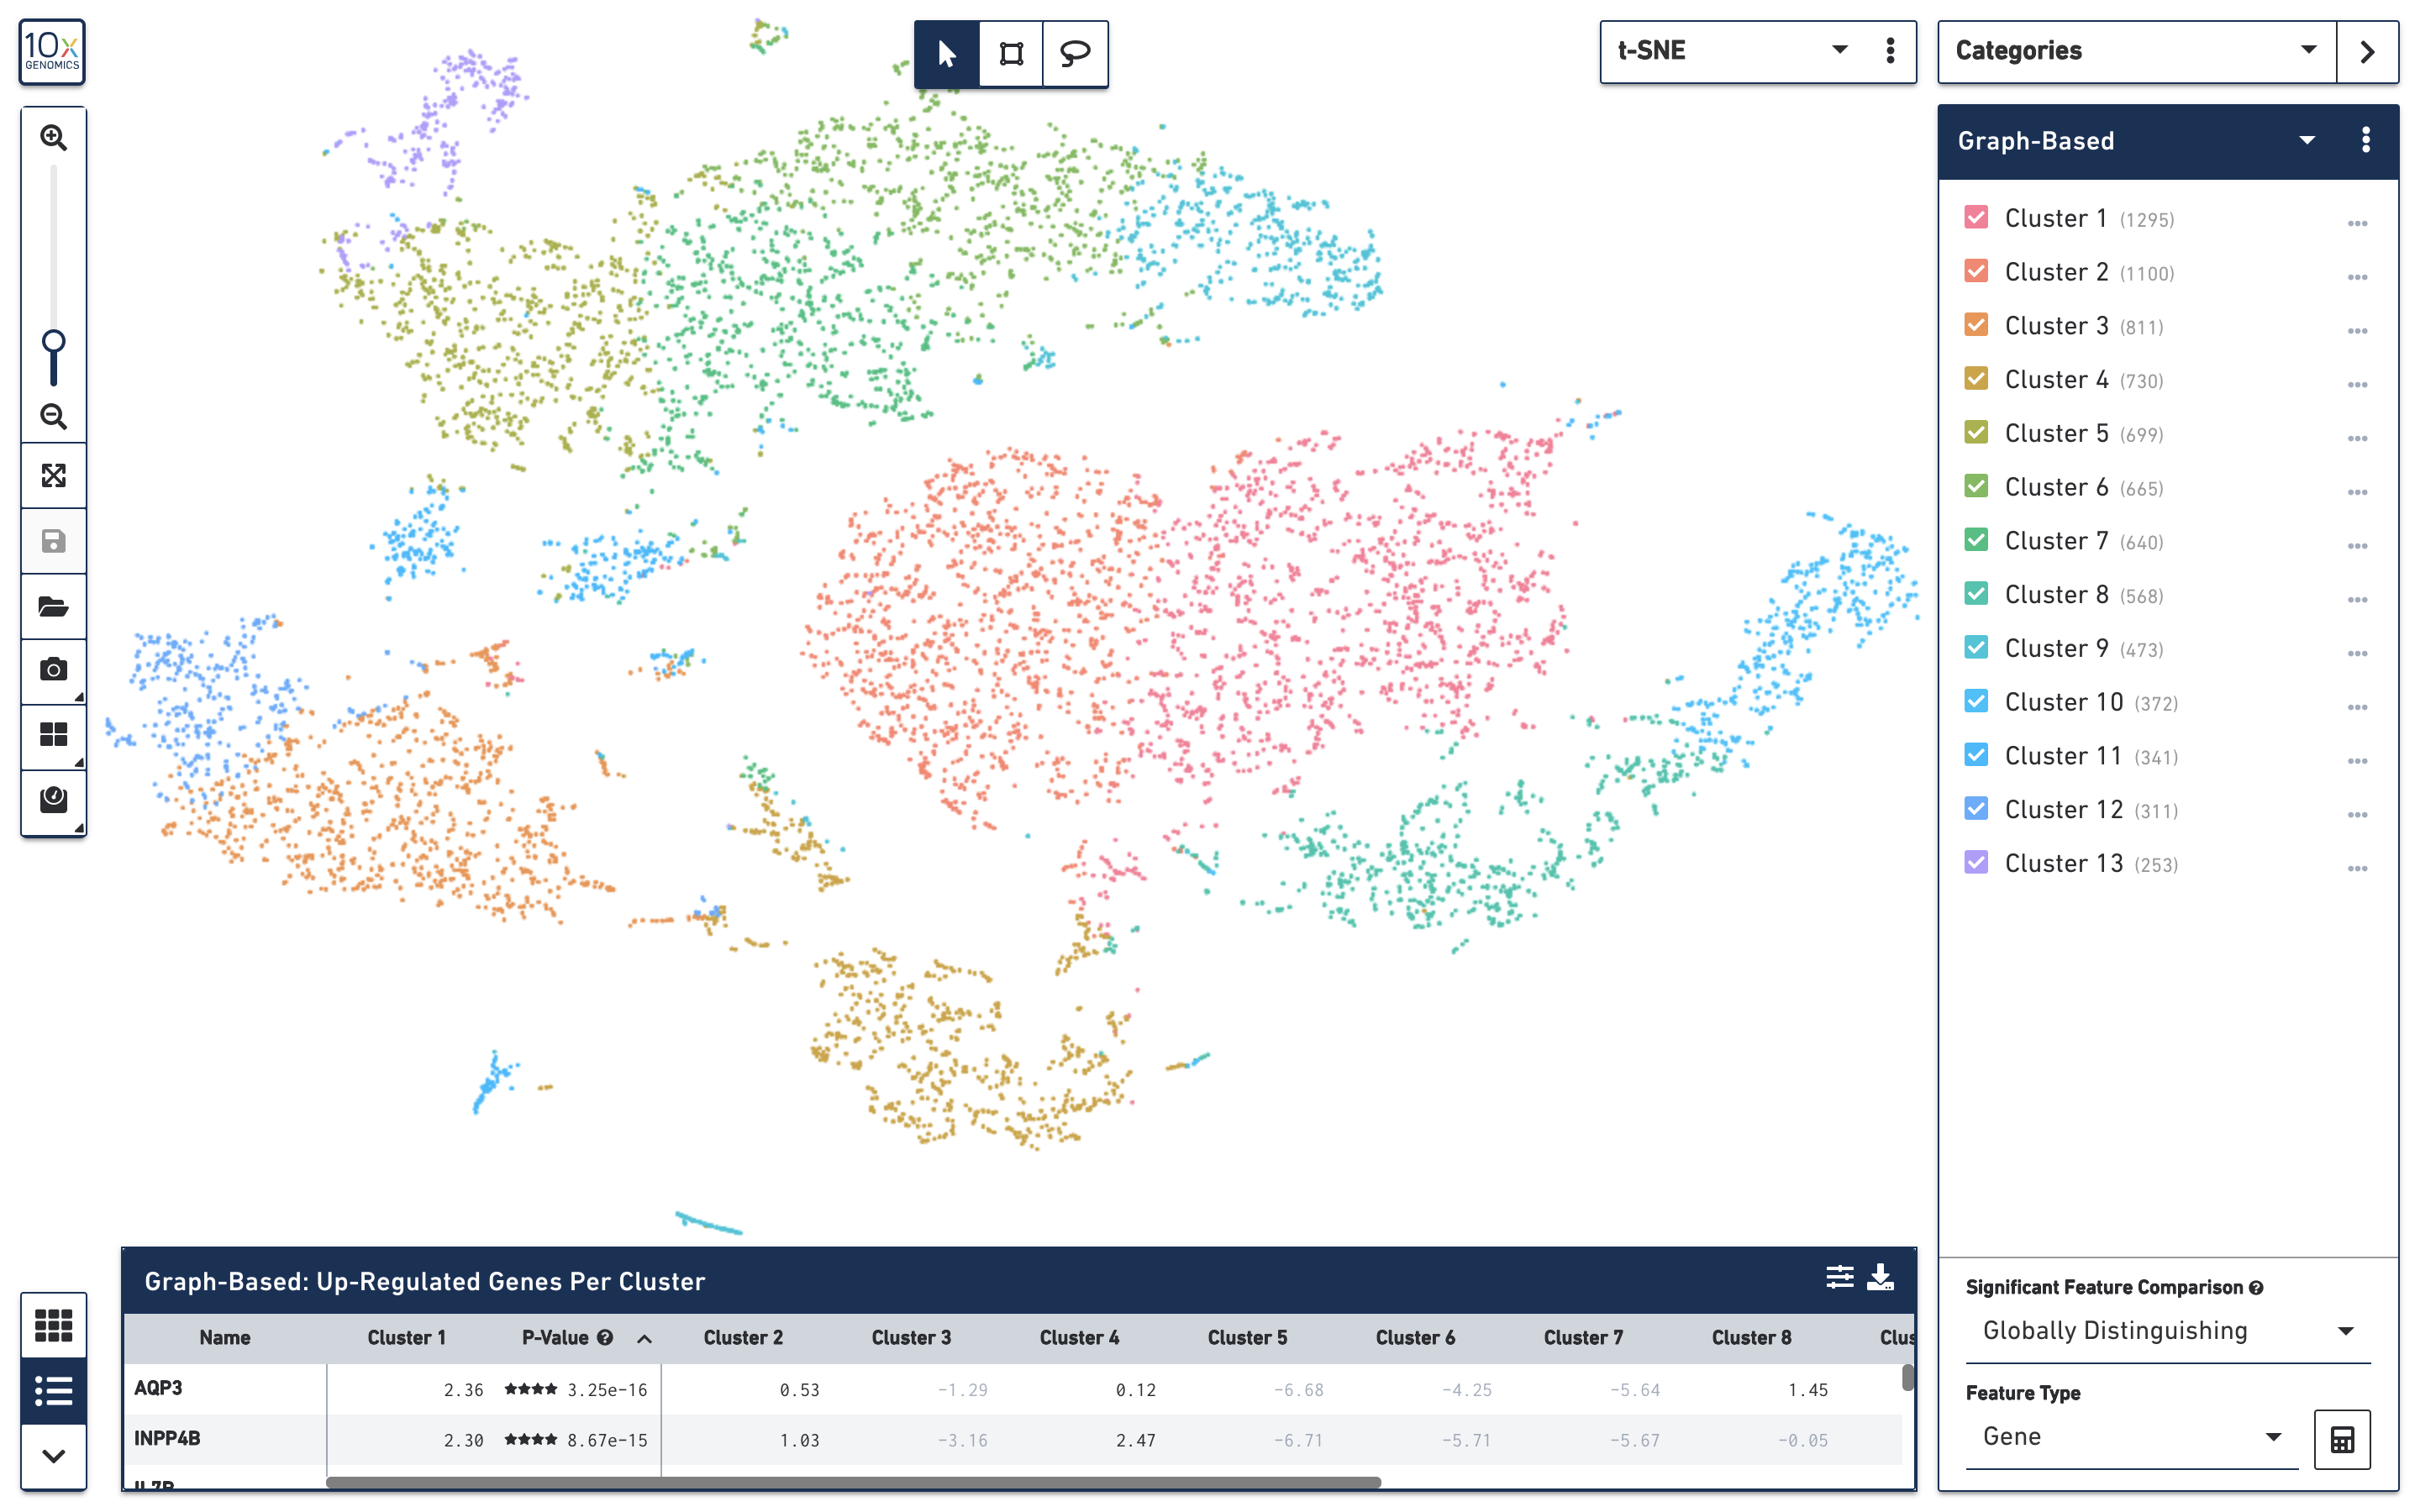Open Cluster 5 more options ellipsis

tap(2357, 439)
